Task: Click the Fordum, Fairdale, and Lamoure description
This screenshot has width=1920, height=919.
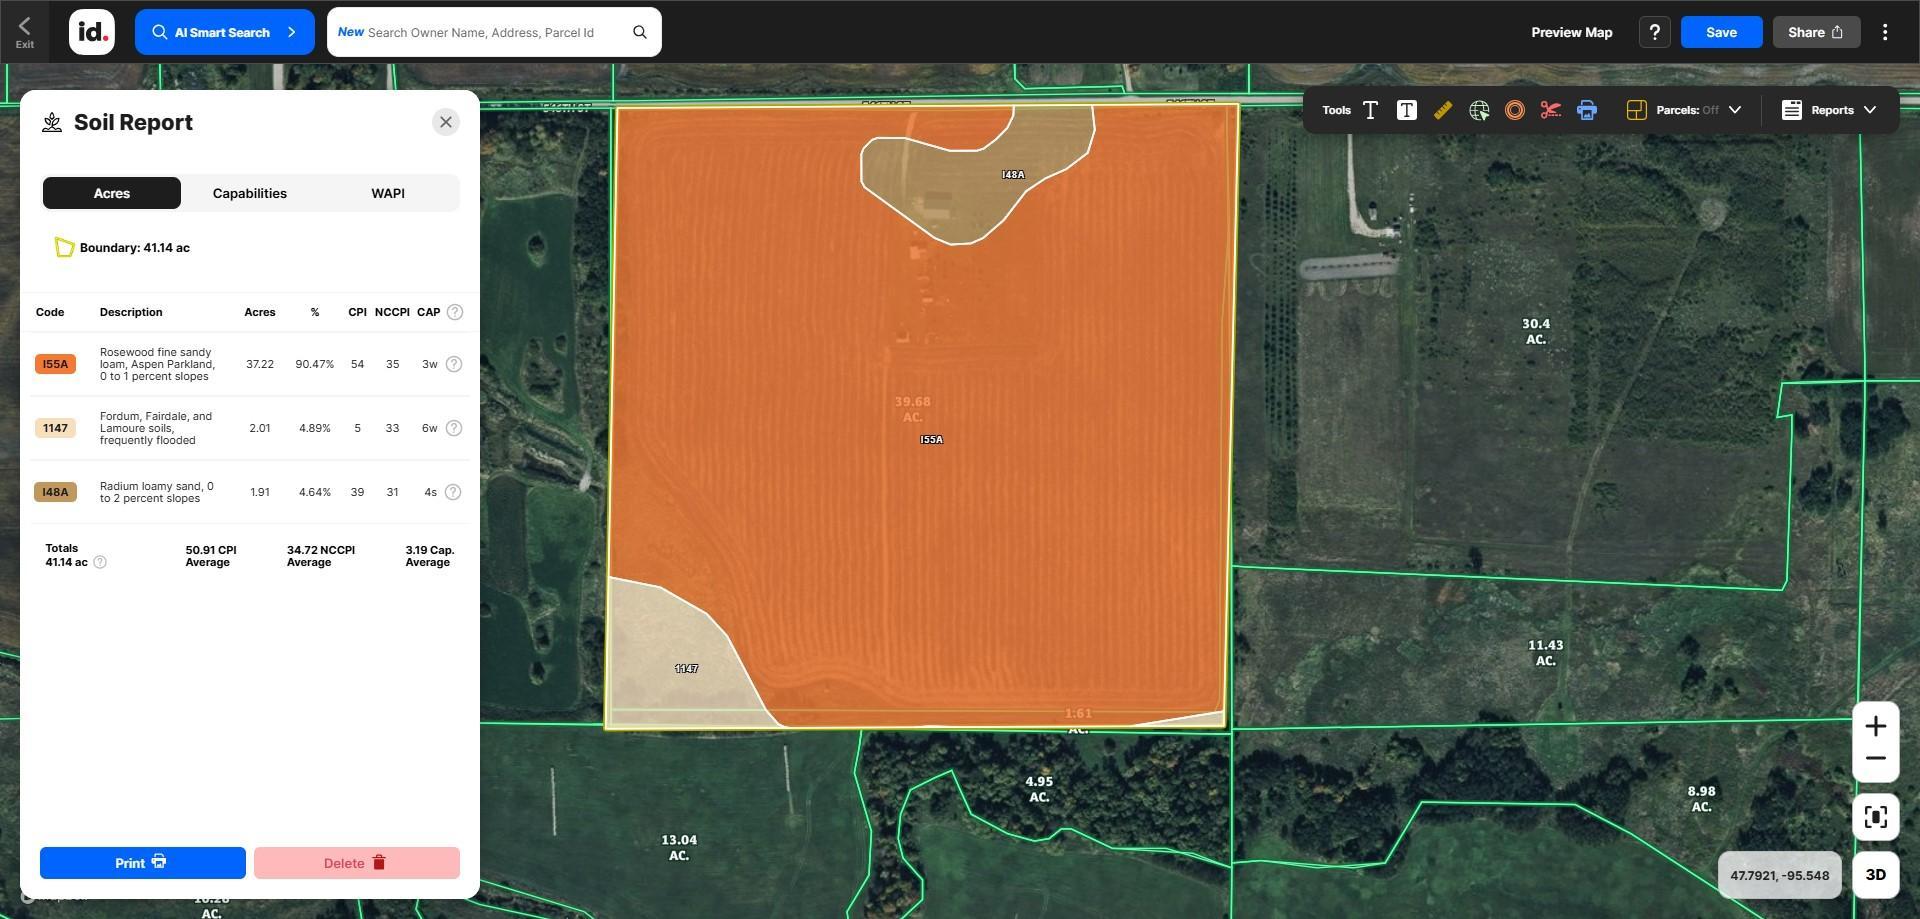Action: coord(155,428)
